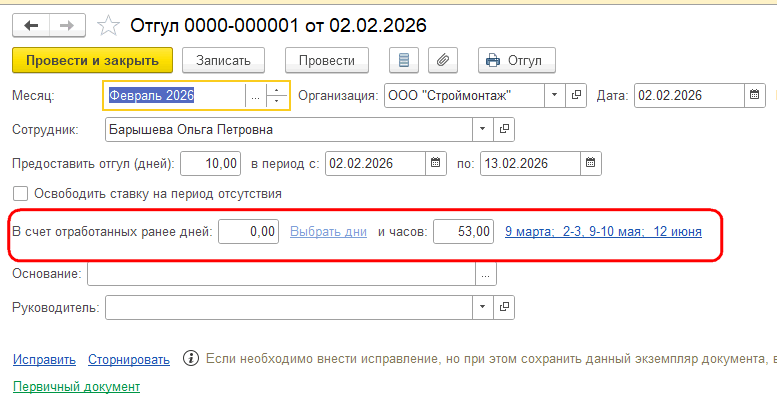The width and height of the screenshot is (777, 400).
Task: Click the Руководитель field
Action: [x=288, y=307]
